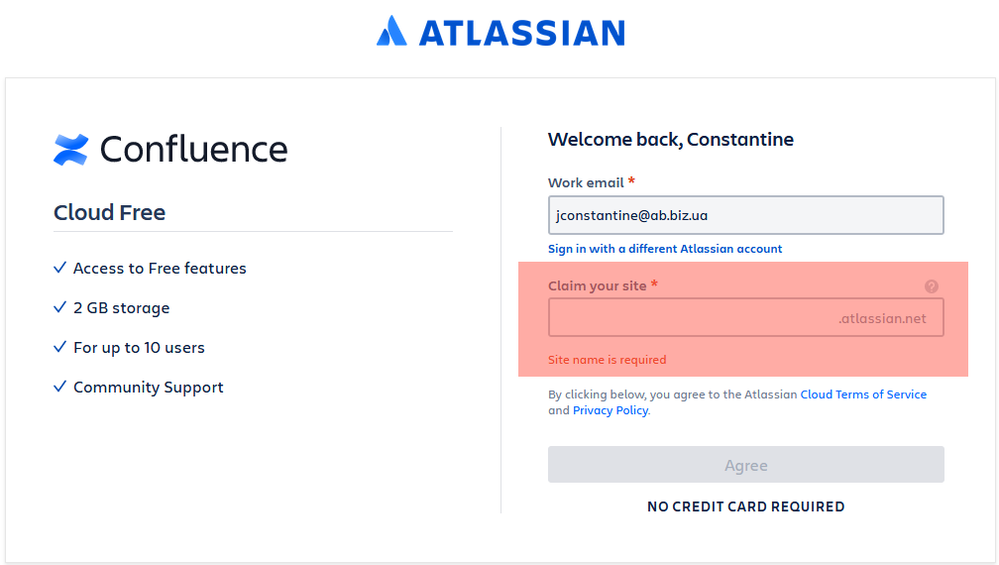
Task: Open the Privacy Policy link
Action: click(610, 411)
